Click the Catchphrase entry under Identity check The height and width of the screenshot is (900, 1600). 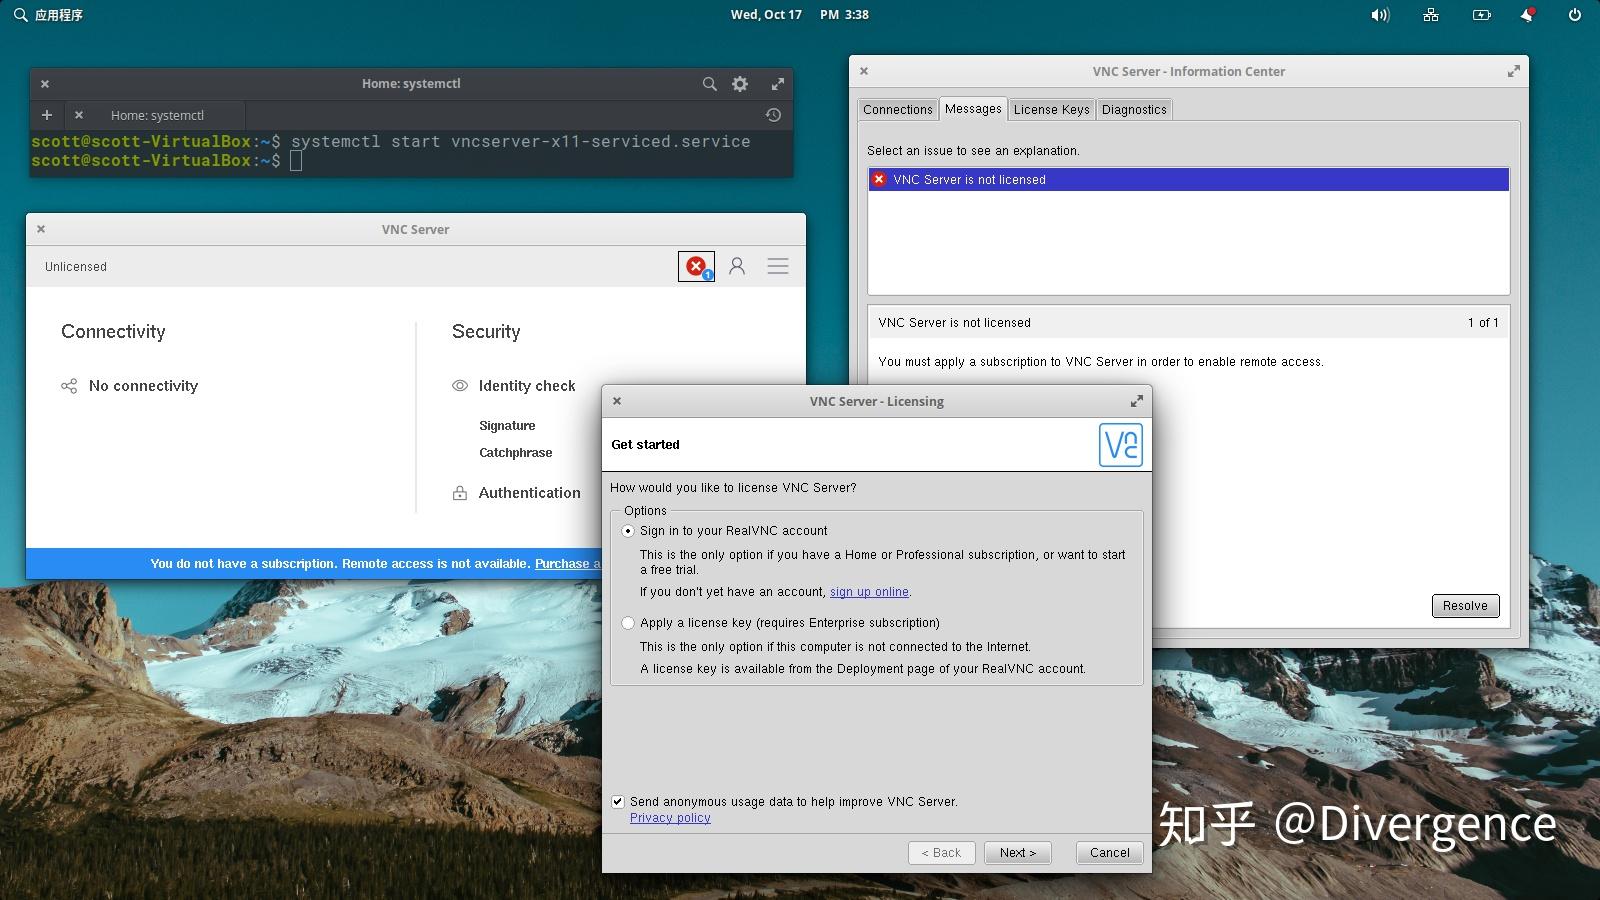[x=516, y=453]
